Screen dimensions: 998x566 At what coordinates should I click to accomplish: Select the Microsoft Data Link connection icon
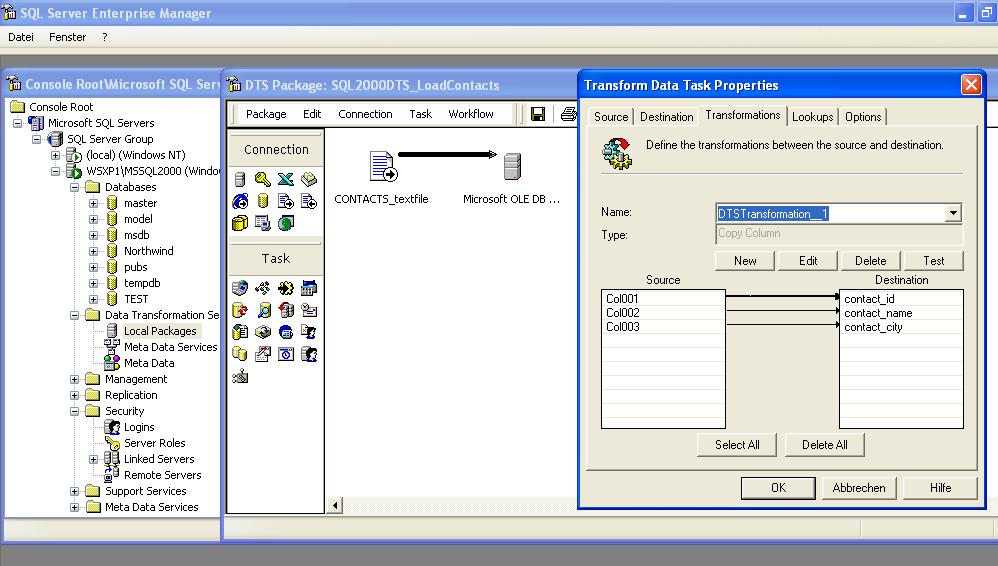pos(263,223)
